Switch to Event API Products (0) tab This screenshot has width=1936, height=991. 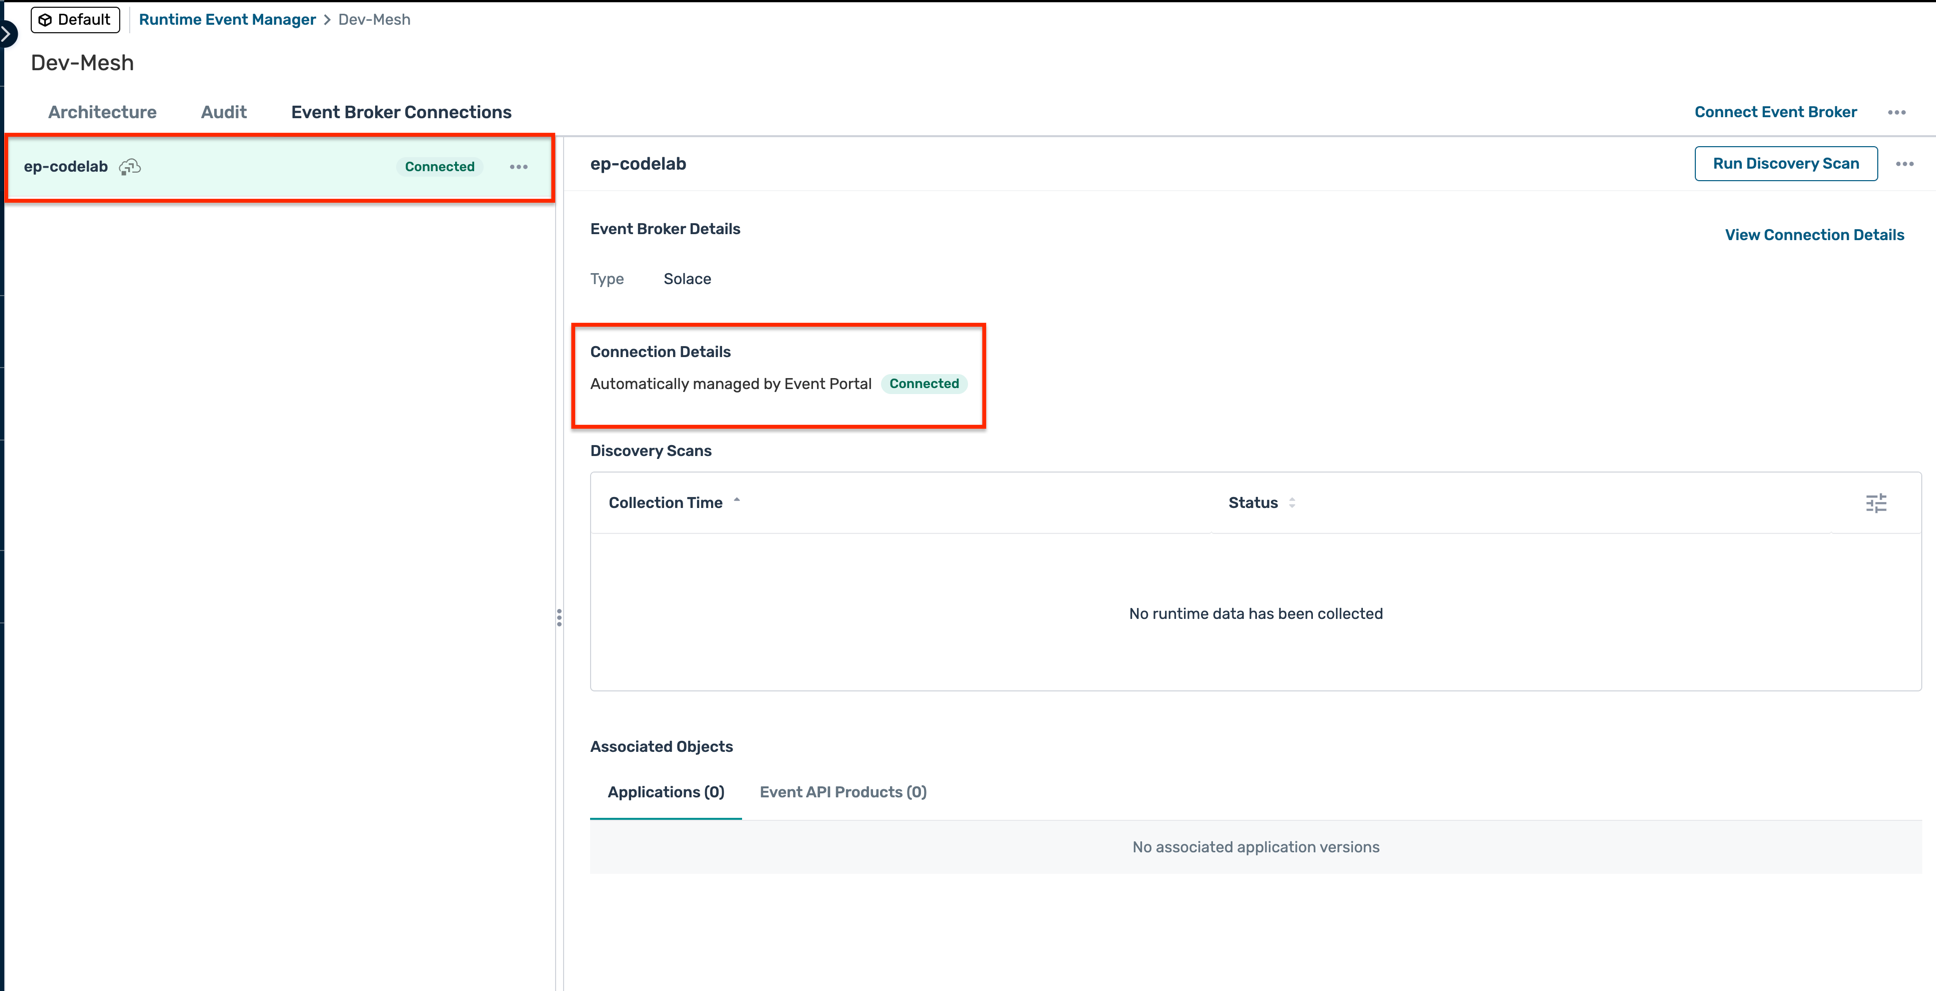click(x=842, y=792)
